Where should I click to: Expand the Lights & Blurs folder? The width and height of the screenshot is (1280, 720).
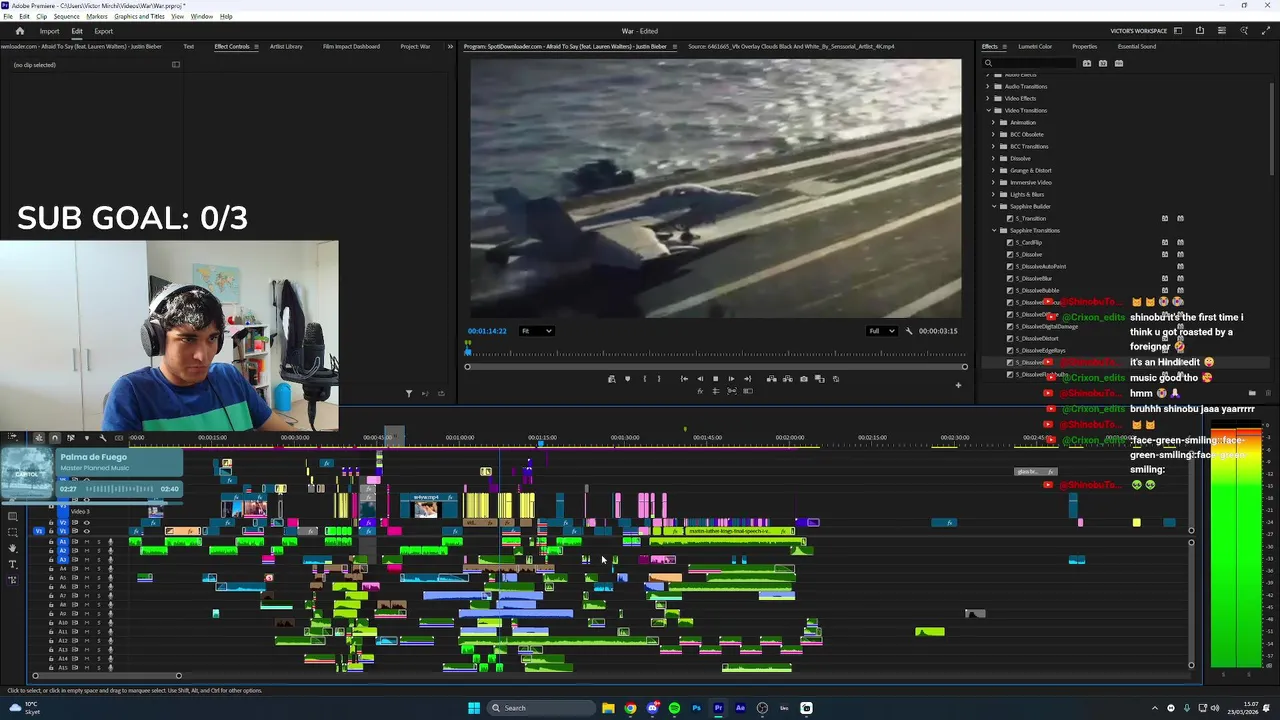[x=994, y=194]
